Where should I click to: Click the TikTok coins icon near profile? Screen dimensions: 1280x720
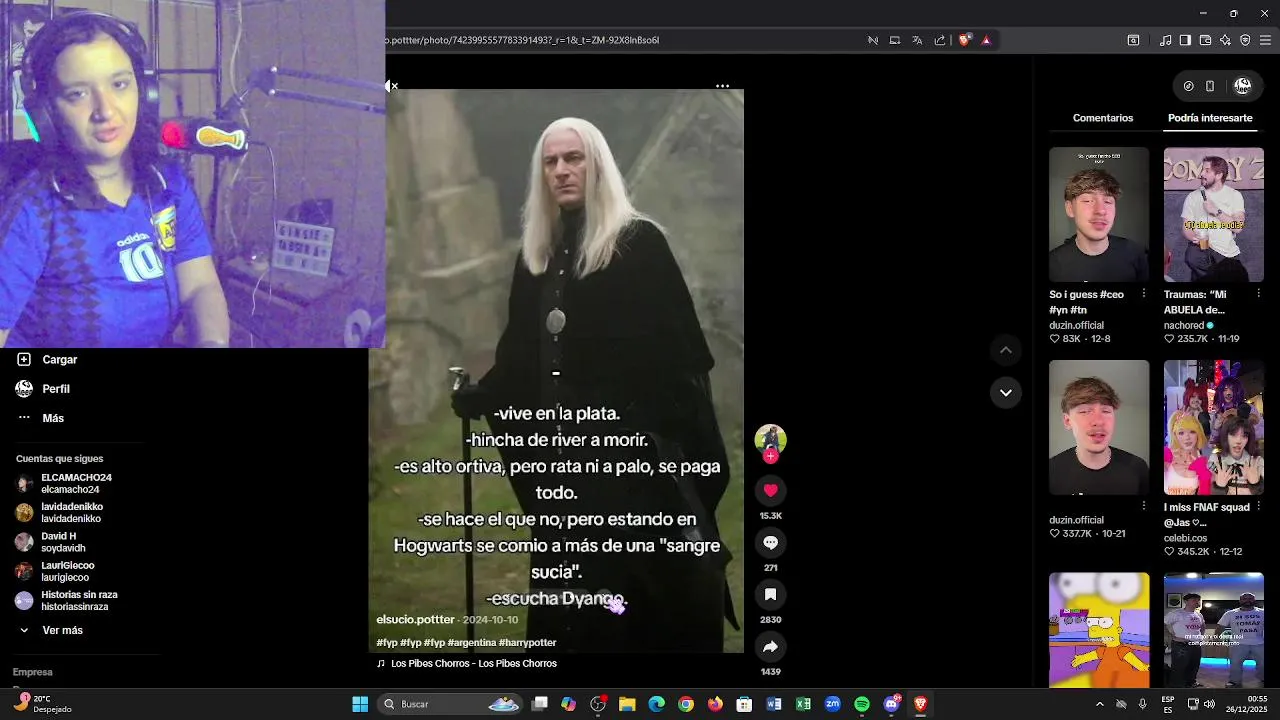(1188, 86)
